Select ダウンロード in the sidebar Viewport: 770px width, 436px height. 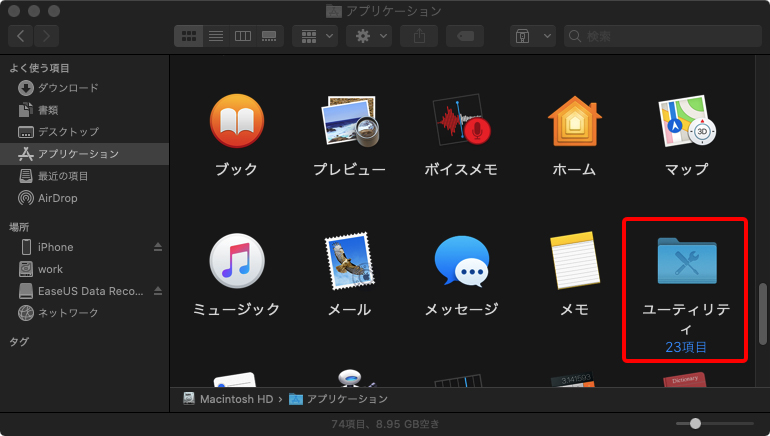[x=67, y=88]
